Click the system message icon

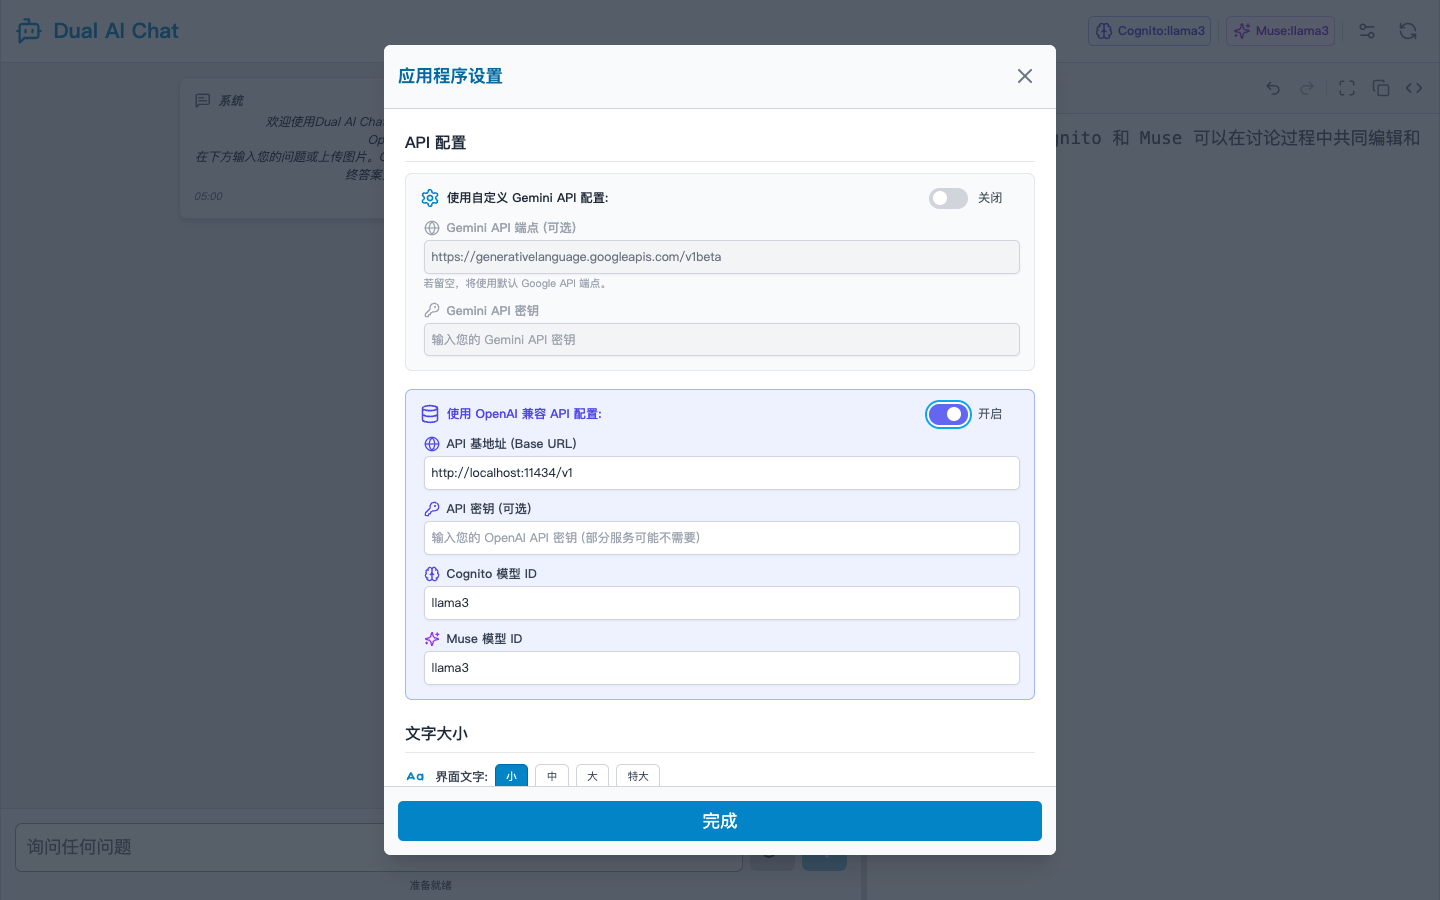point(203,101)
